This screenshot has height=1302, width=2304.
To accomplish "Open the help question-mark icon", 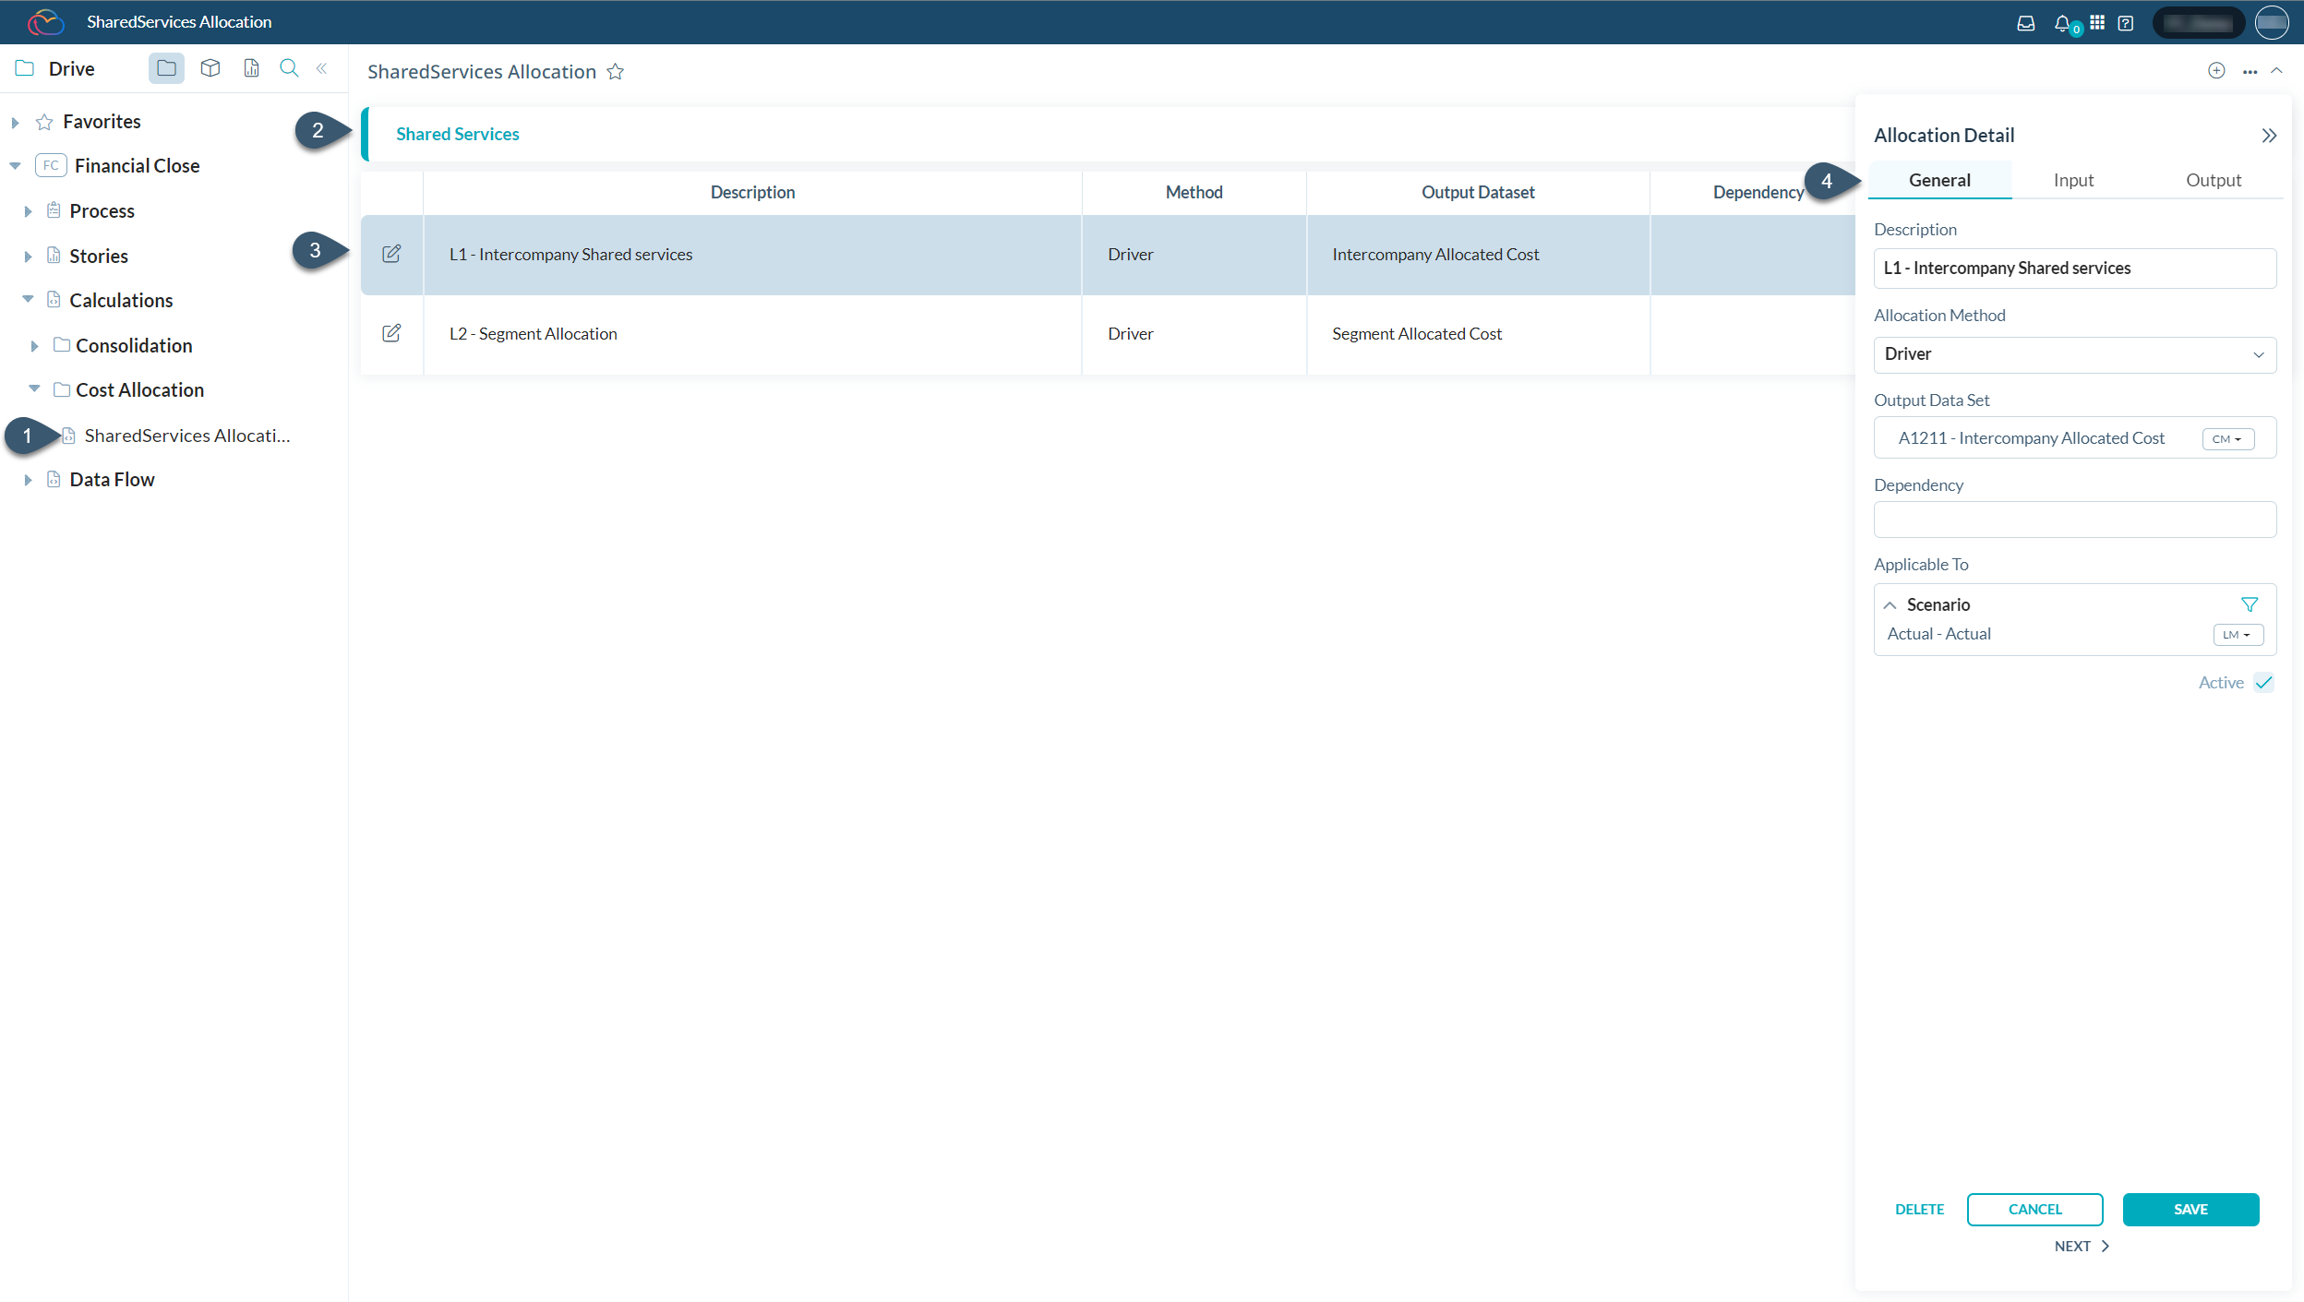I will [2126, 22].
